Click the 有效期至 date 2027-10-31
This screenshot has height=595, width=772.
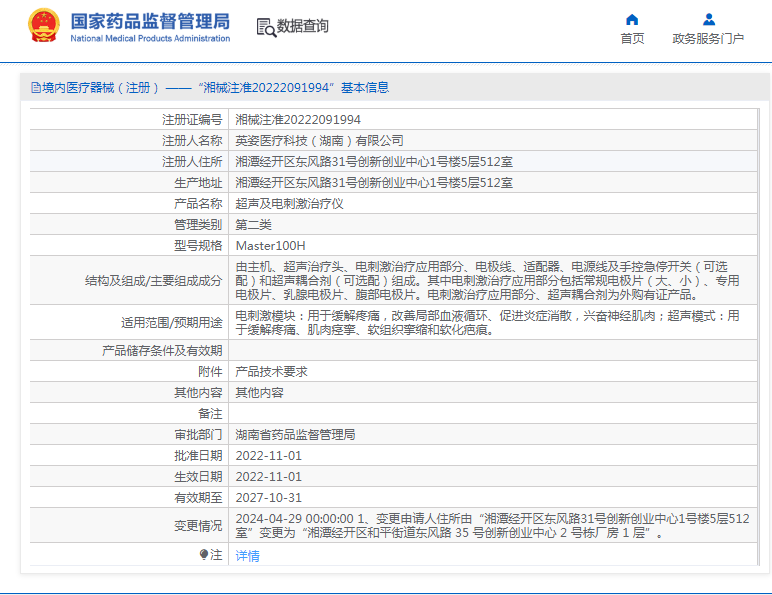268,498
